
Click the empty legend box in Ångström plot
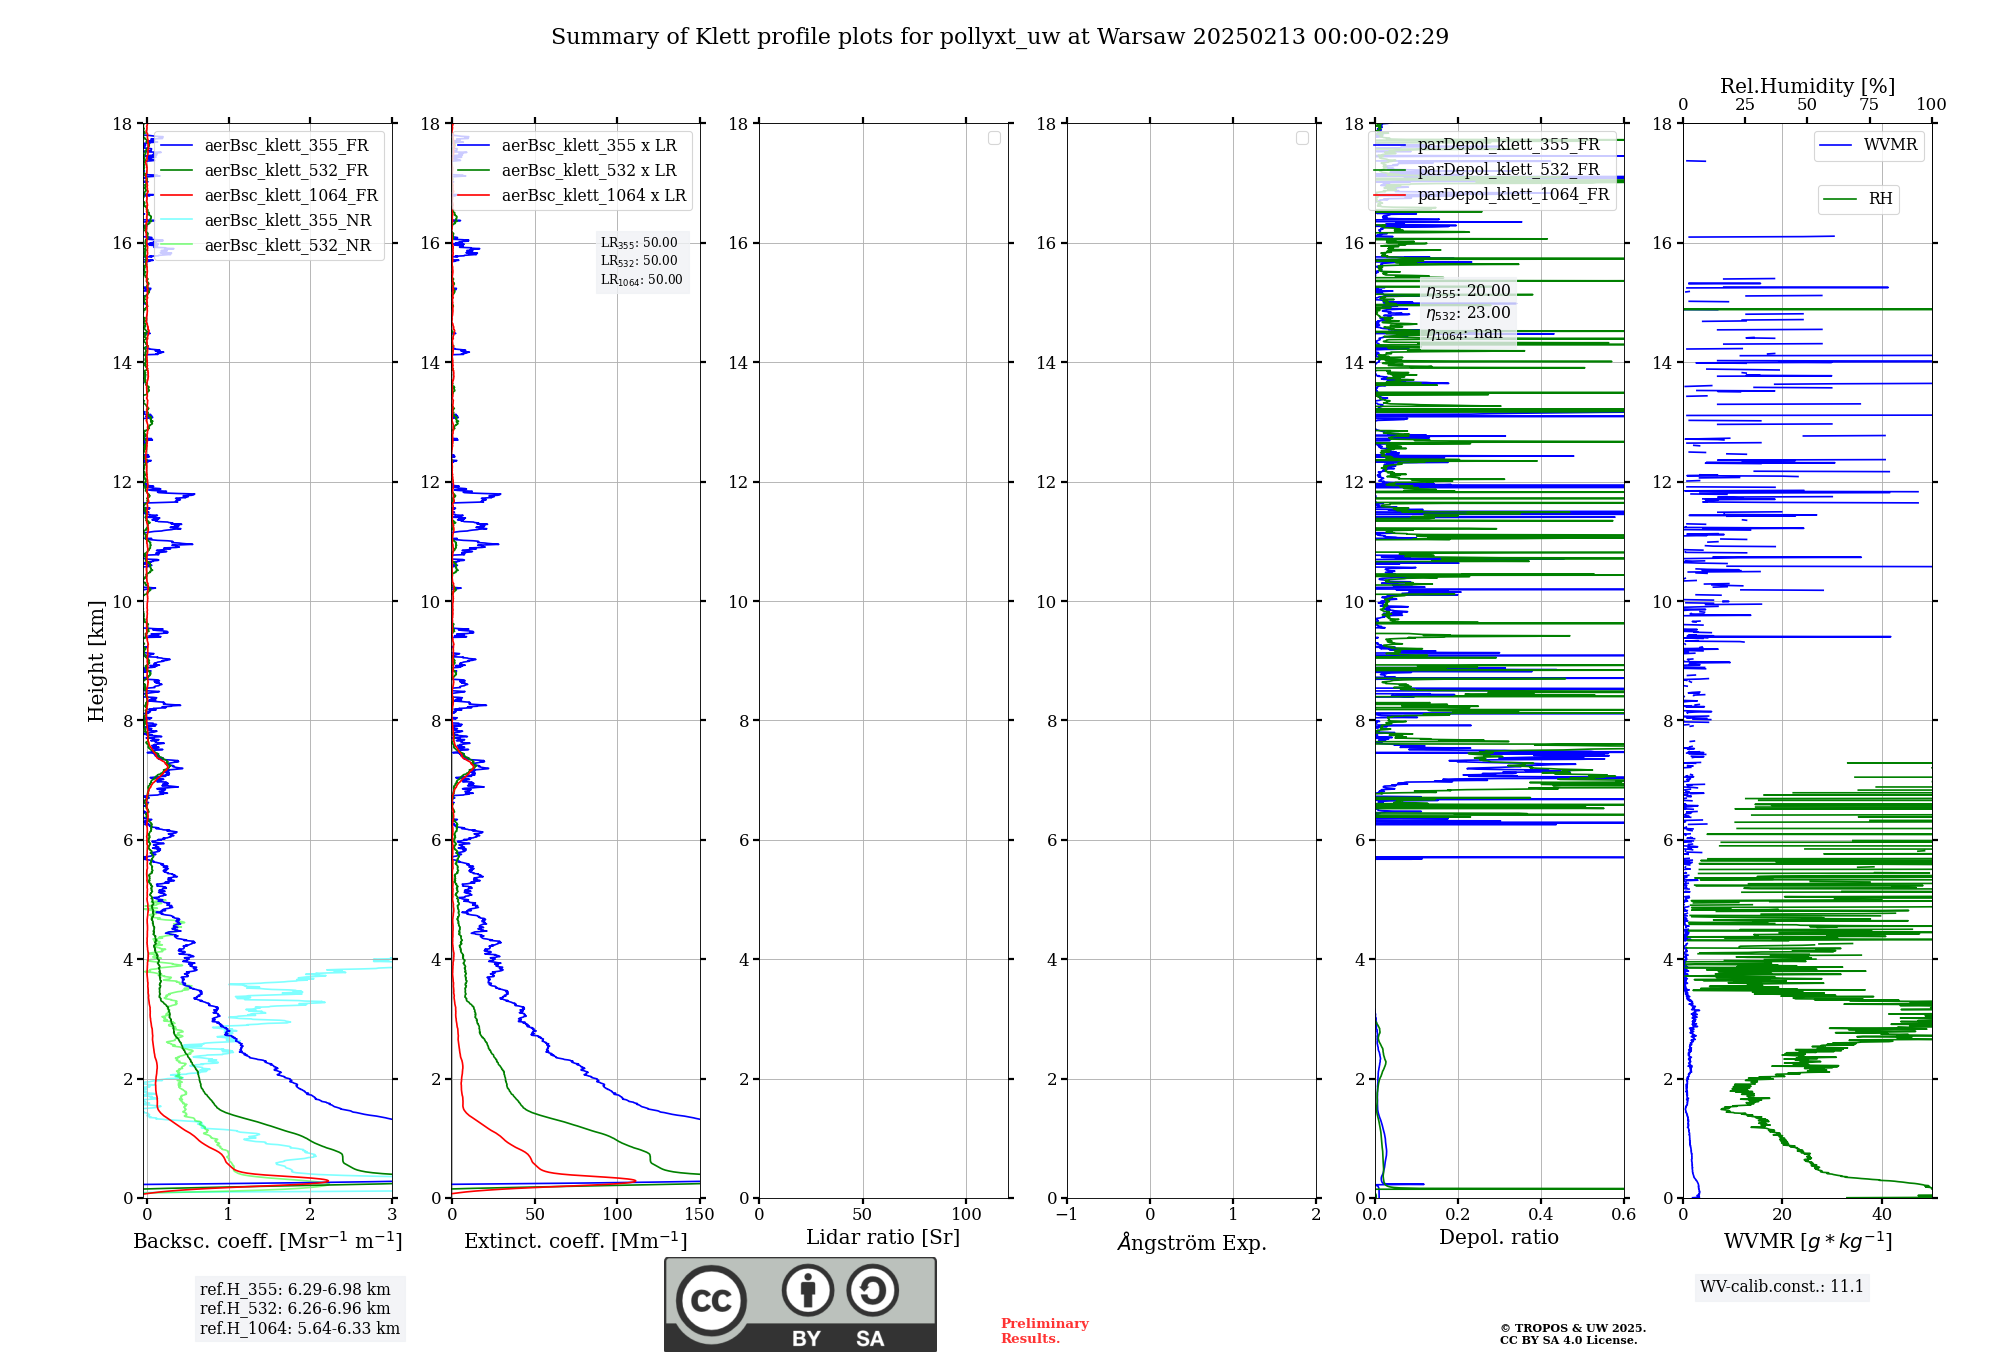click(x=1302, y=138)
